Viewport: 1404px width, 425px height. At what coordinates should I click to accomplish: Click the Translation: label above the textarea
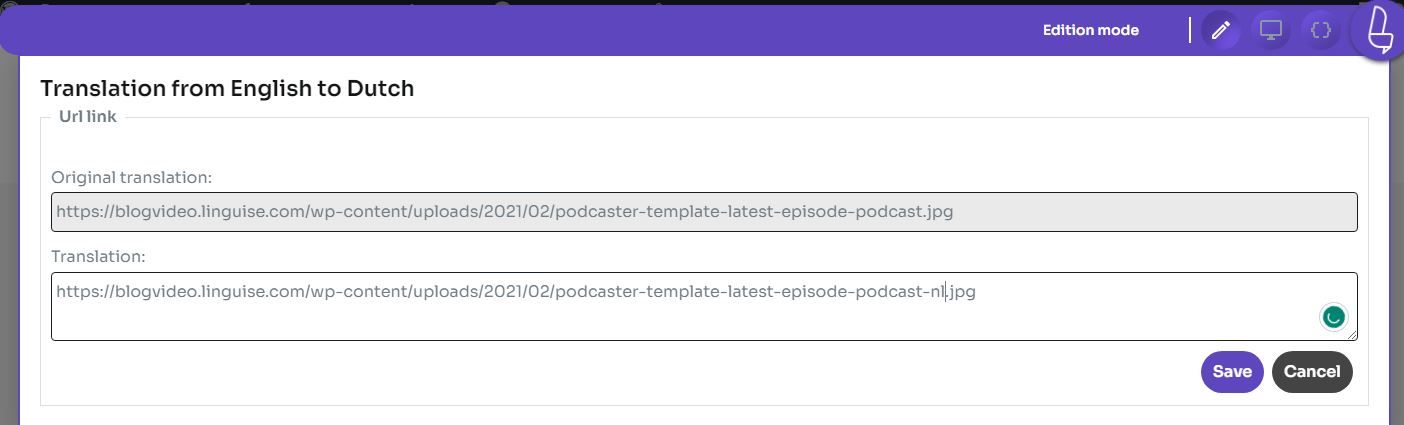click(x=98, y=257)
